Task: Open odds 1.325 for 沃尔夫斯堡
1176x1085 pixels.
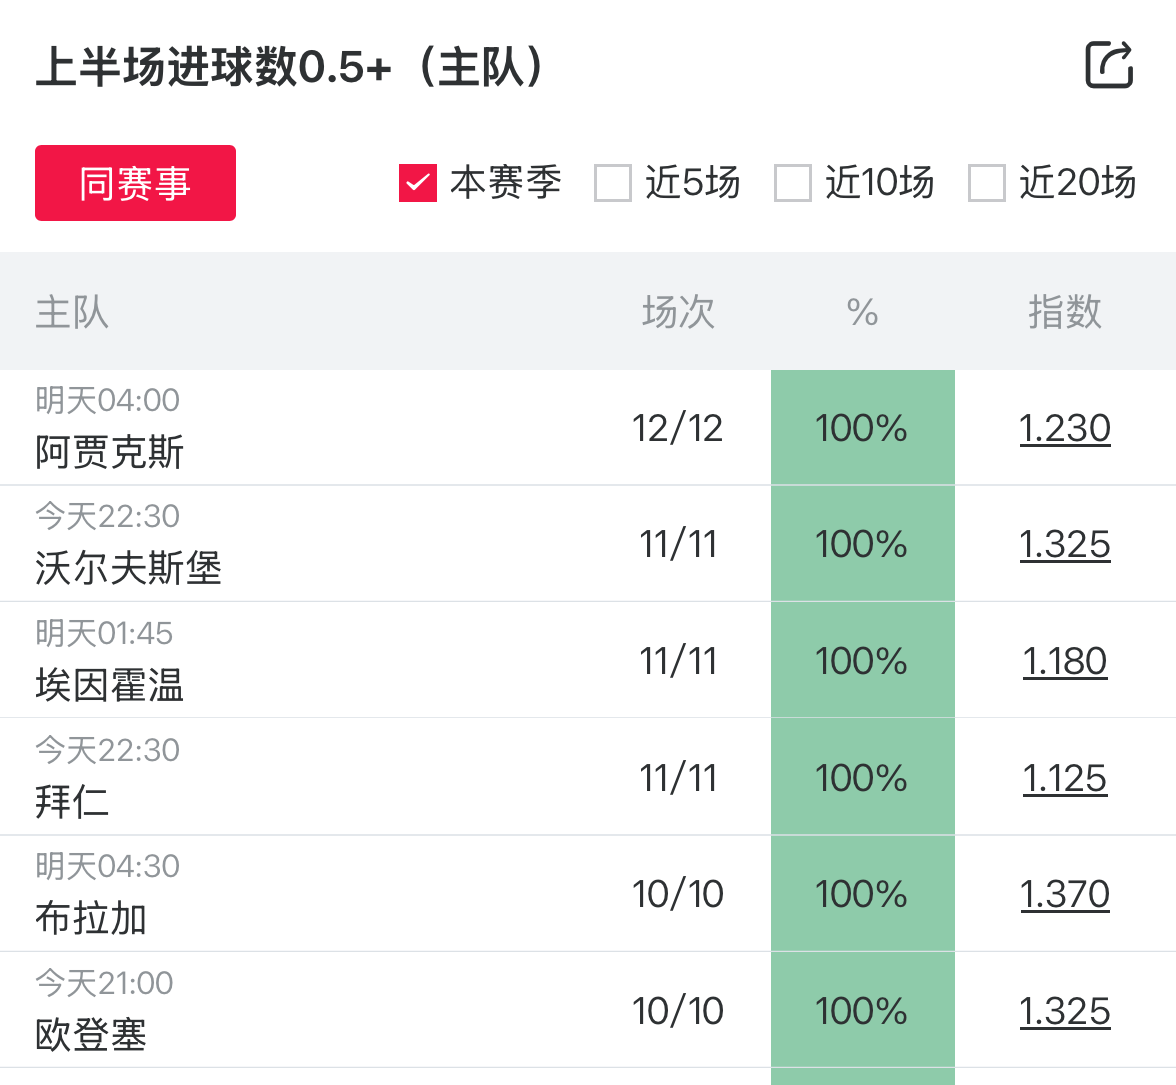Action: pos(1065,544)
